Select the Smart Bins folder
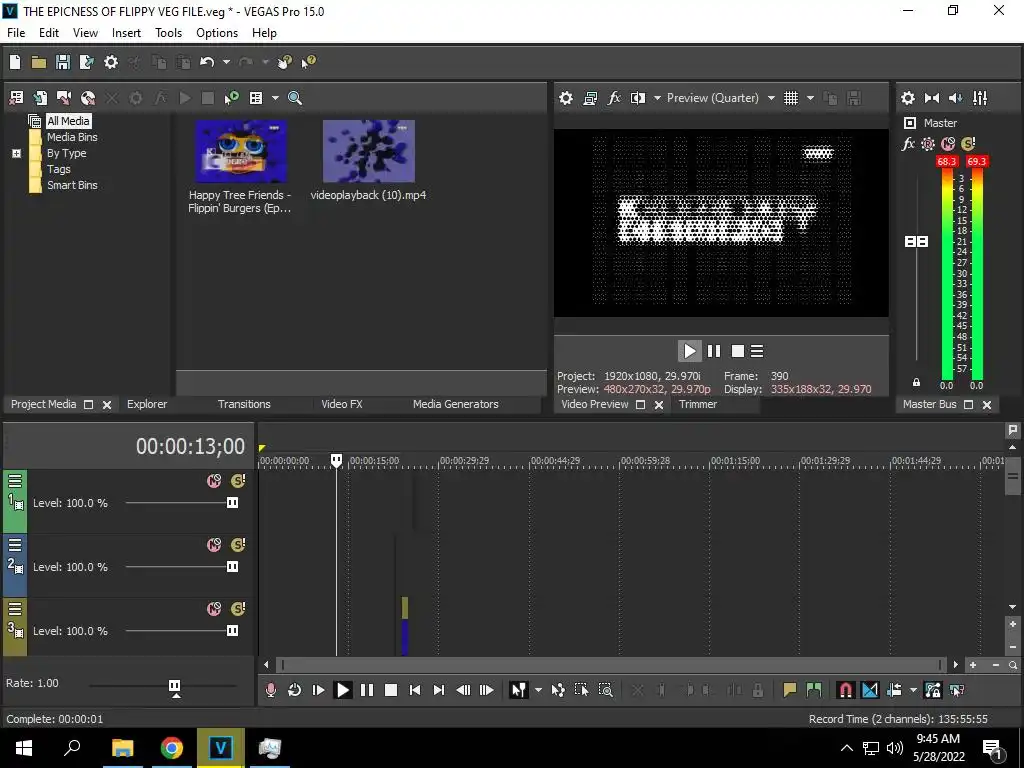The image size is (1024, 768). [x=72, y=185]
